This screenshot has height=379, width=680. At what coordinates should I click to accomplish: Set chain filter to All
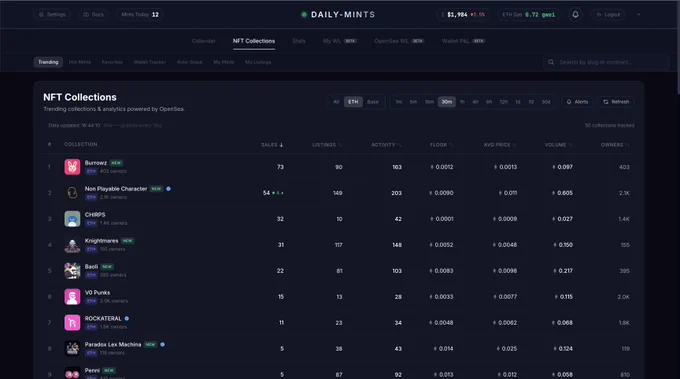coord(336,102)
